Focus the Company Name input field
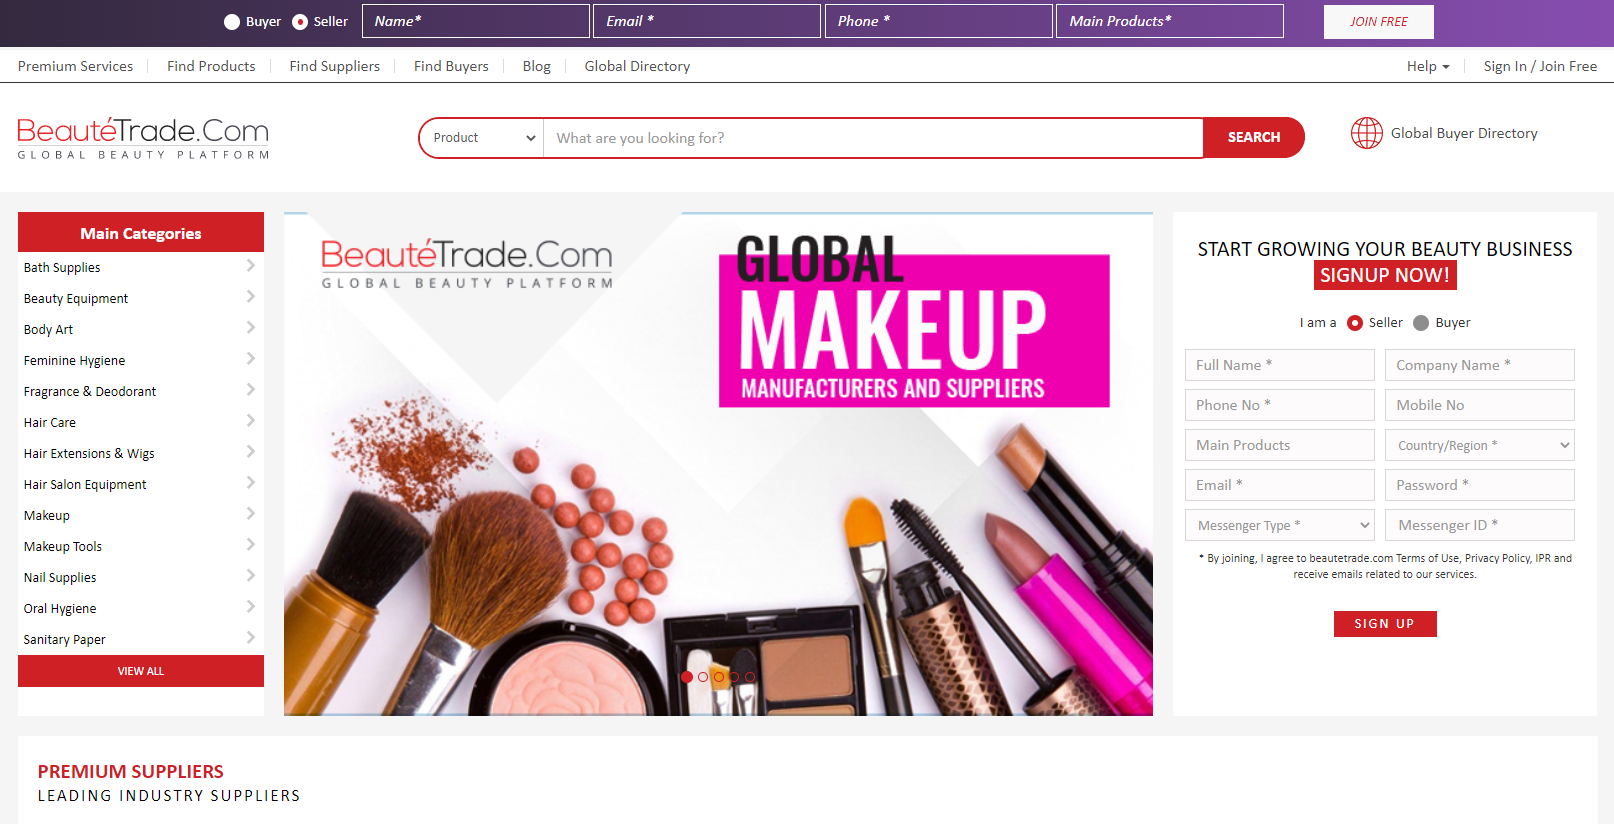Viewport: 1614px width, 824px height. pyautogui.click(x=1479, y=365)
